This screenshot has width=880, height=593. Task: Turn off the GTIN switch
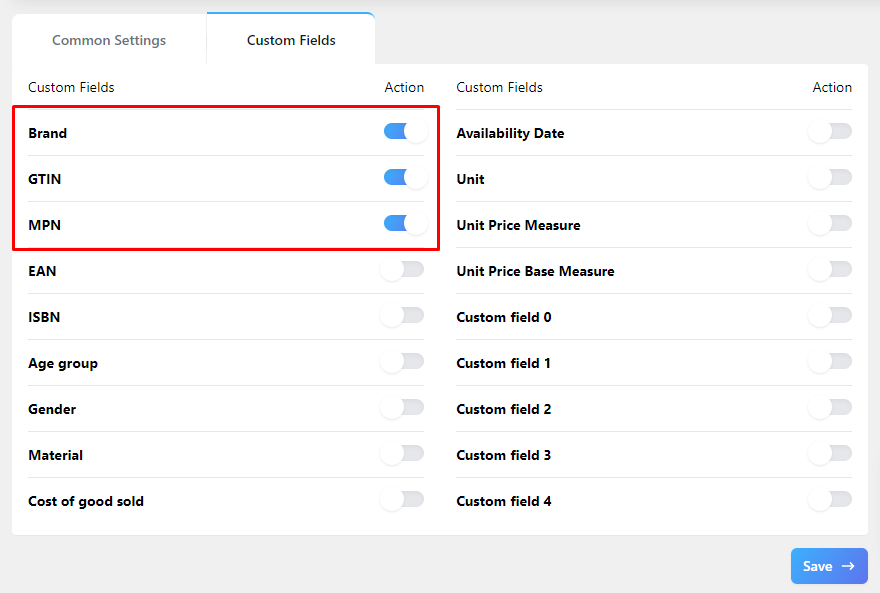click(x=405, y=177)
